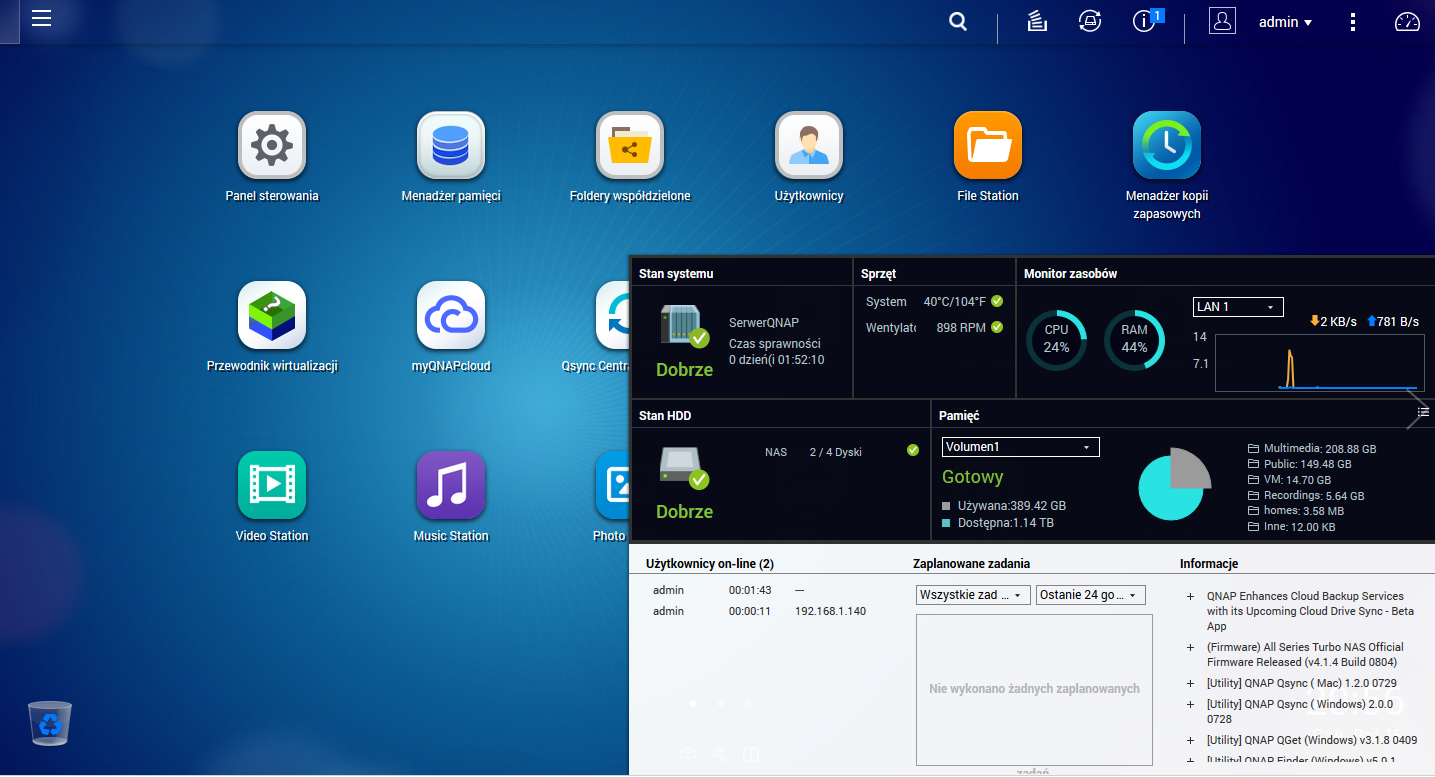Open the Ostatnie 24 go... time dropdown

[x=1090, y=595]
